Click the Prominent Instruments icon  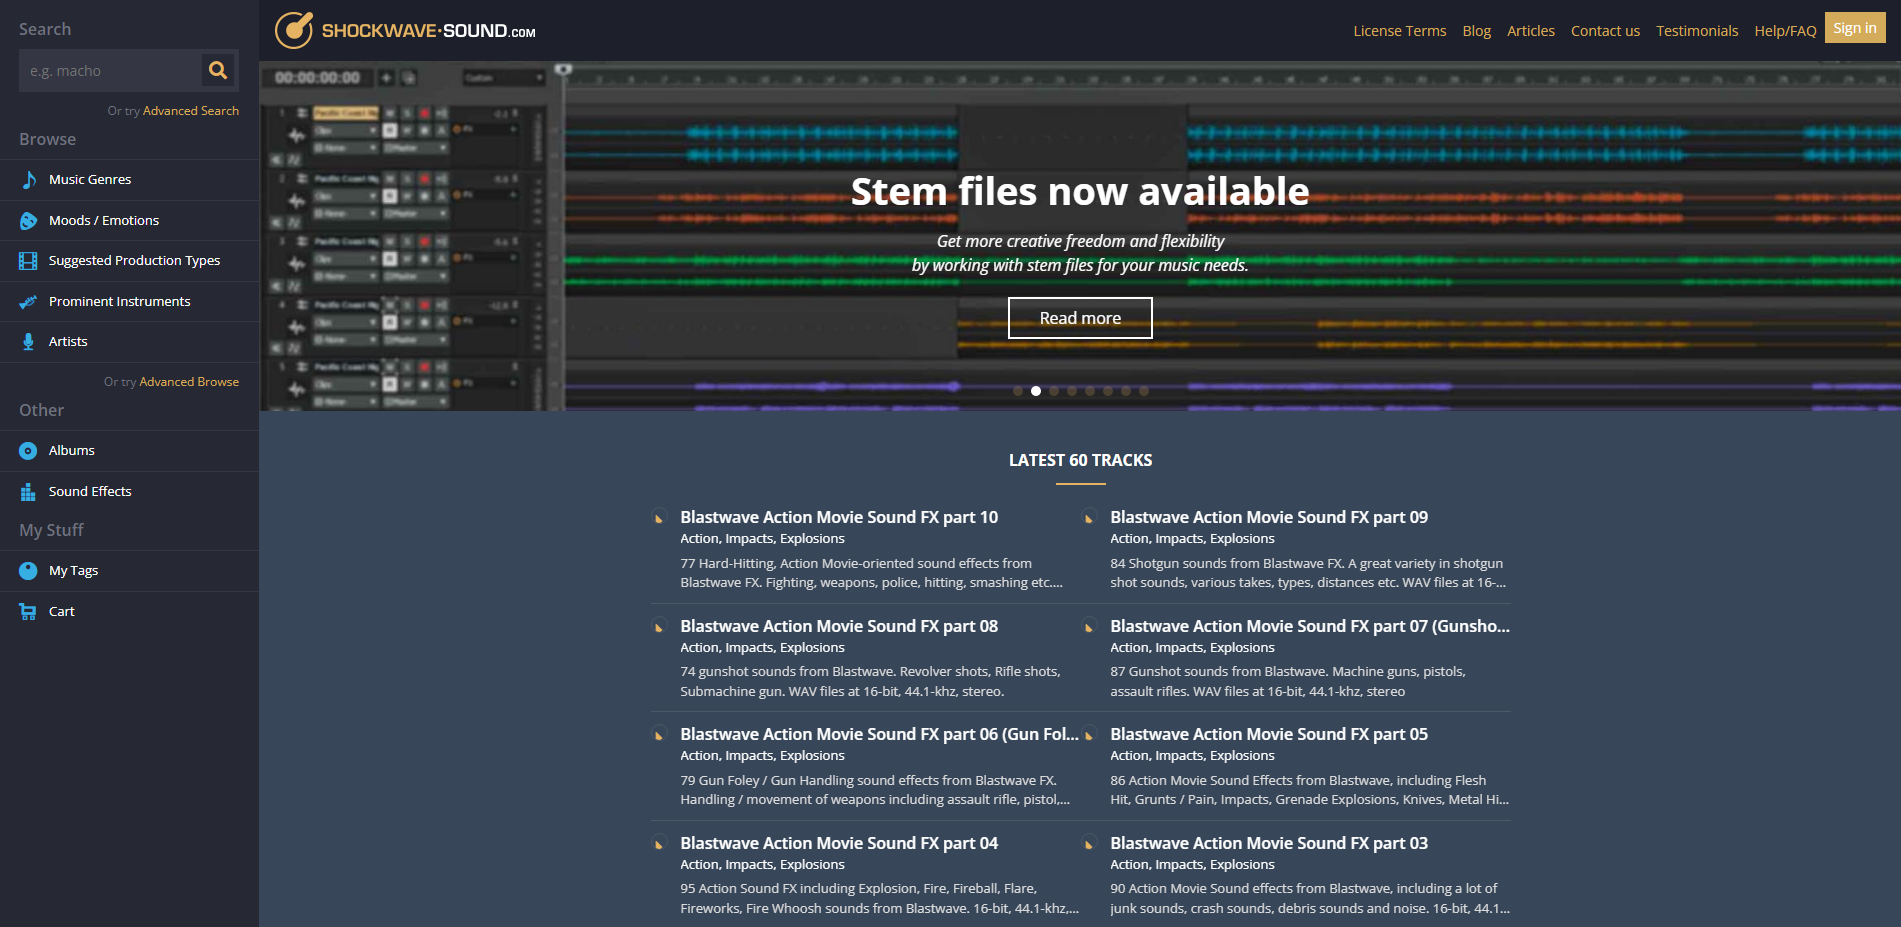pos(29,301)
